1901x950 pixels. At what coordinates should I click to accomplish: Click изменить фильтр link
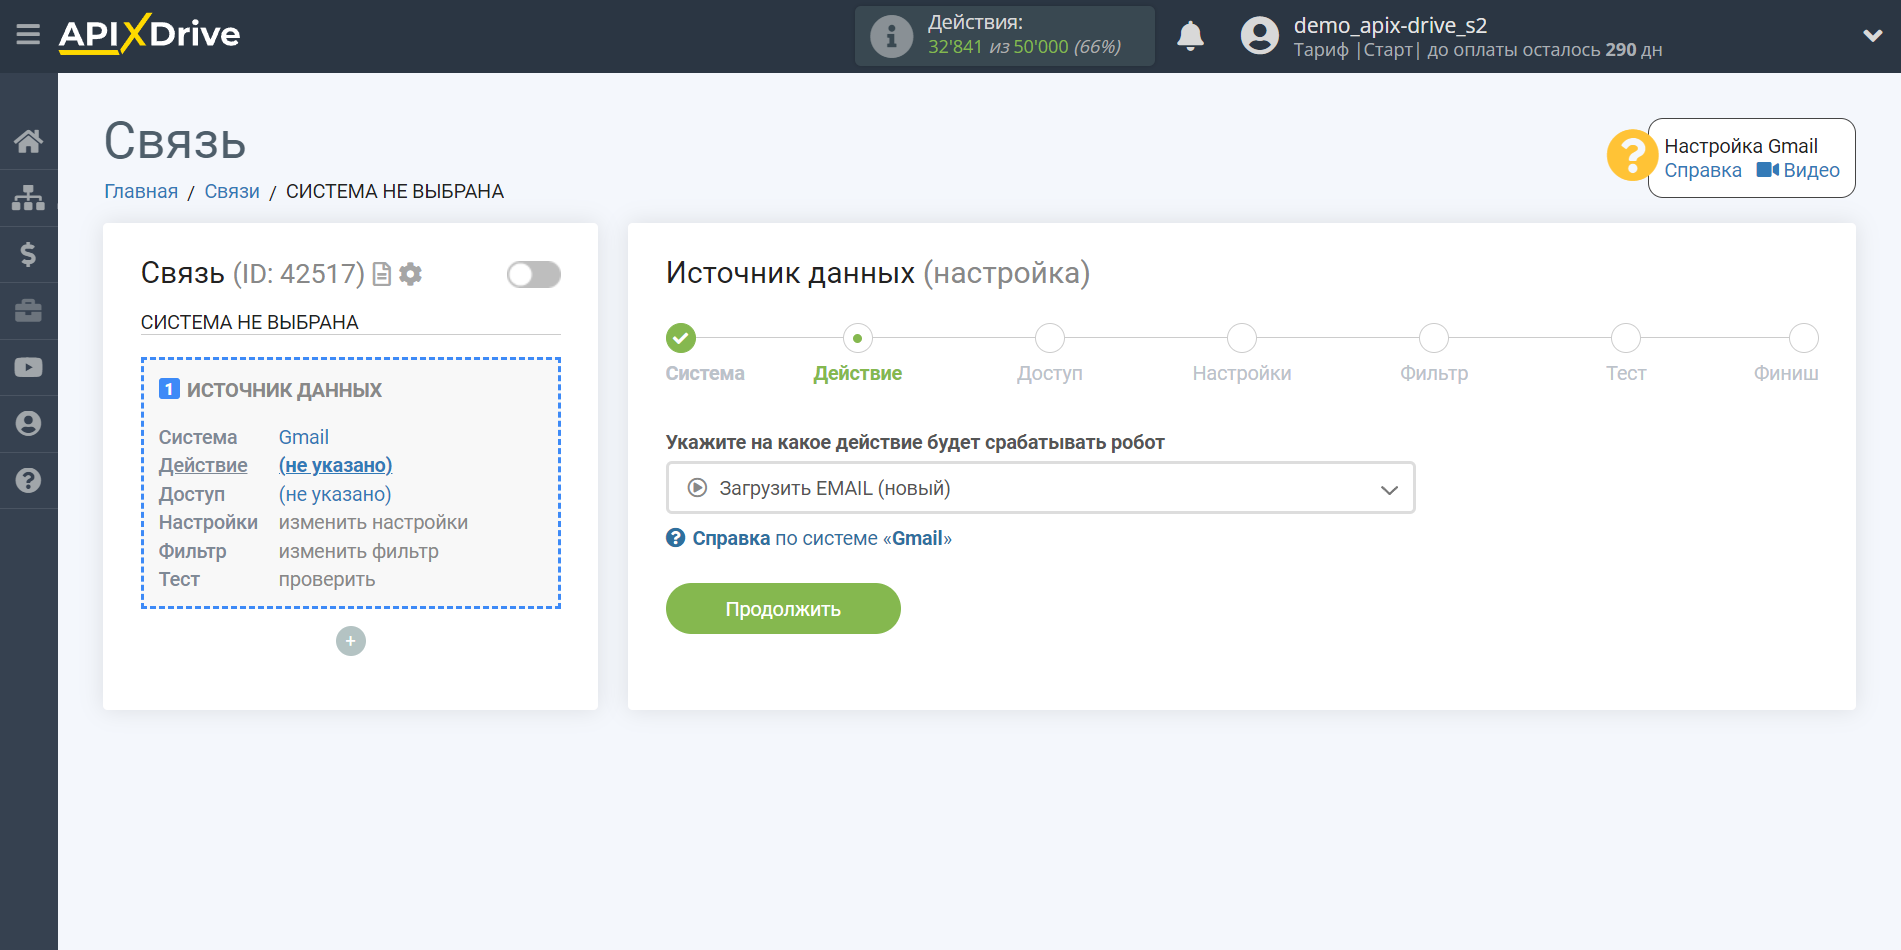coord(358,551)
